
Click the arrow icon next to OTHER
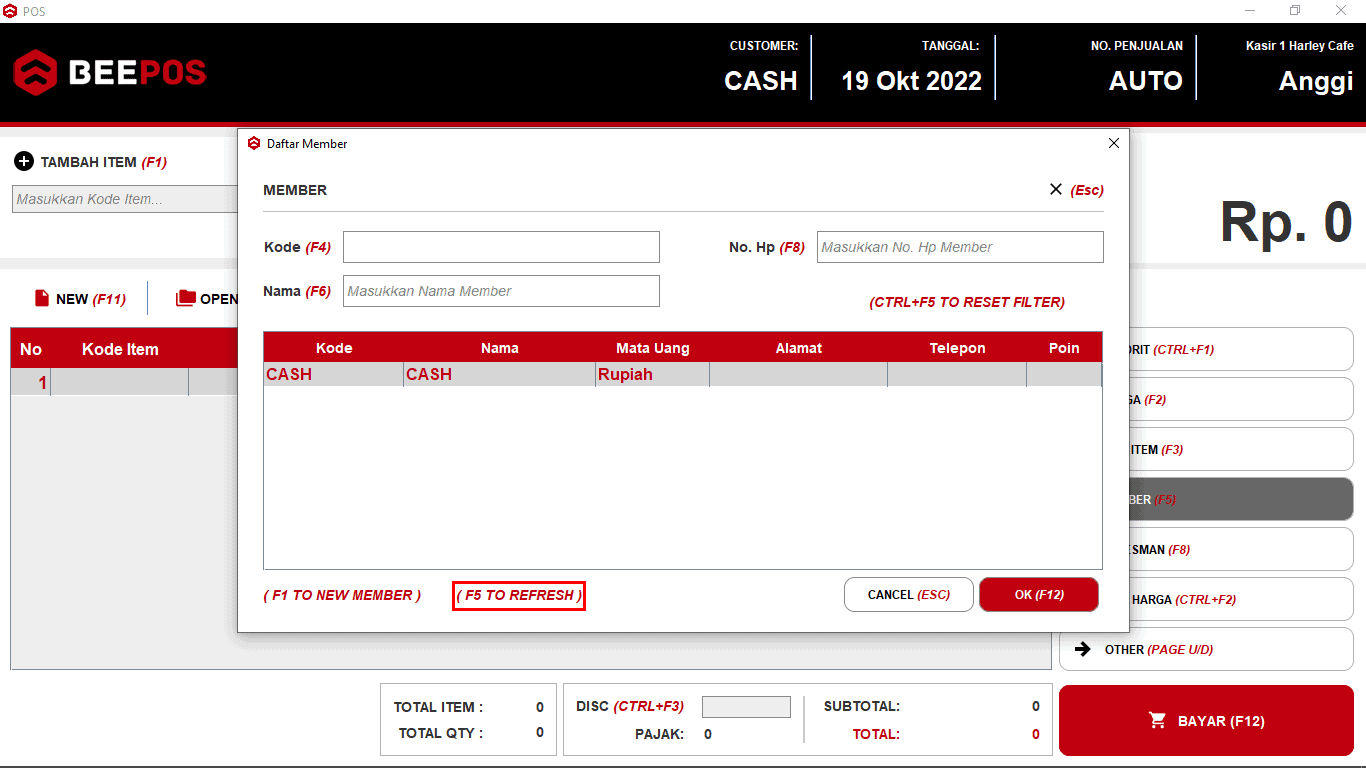(1082, 649)
